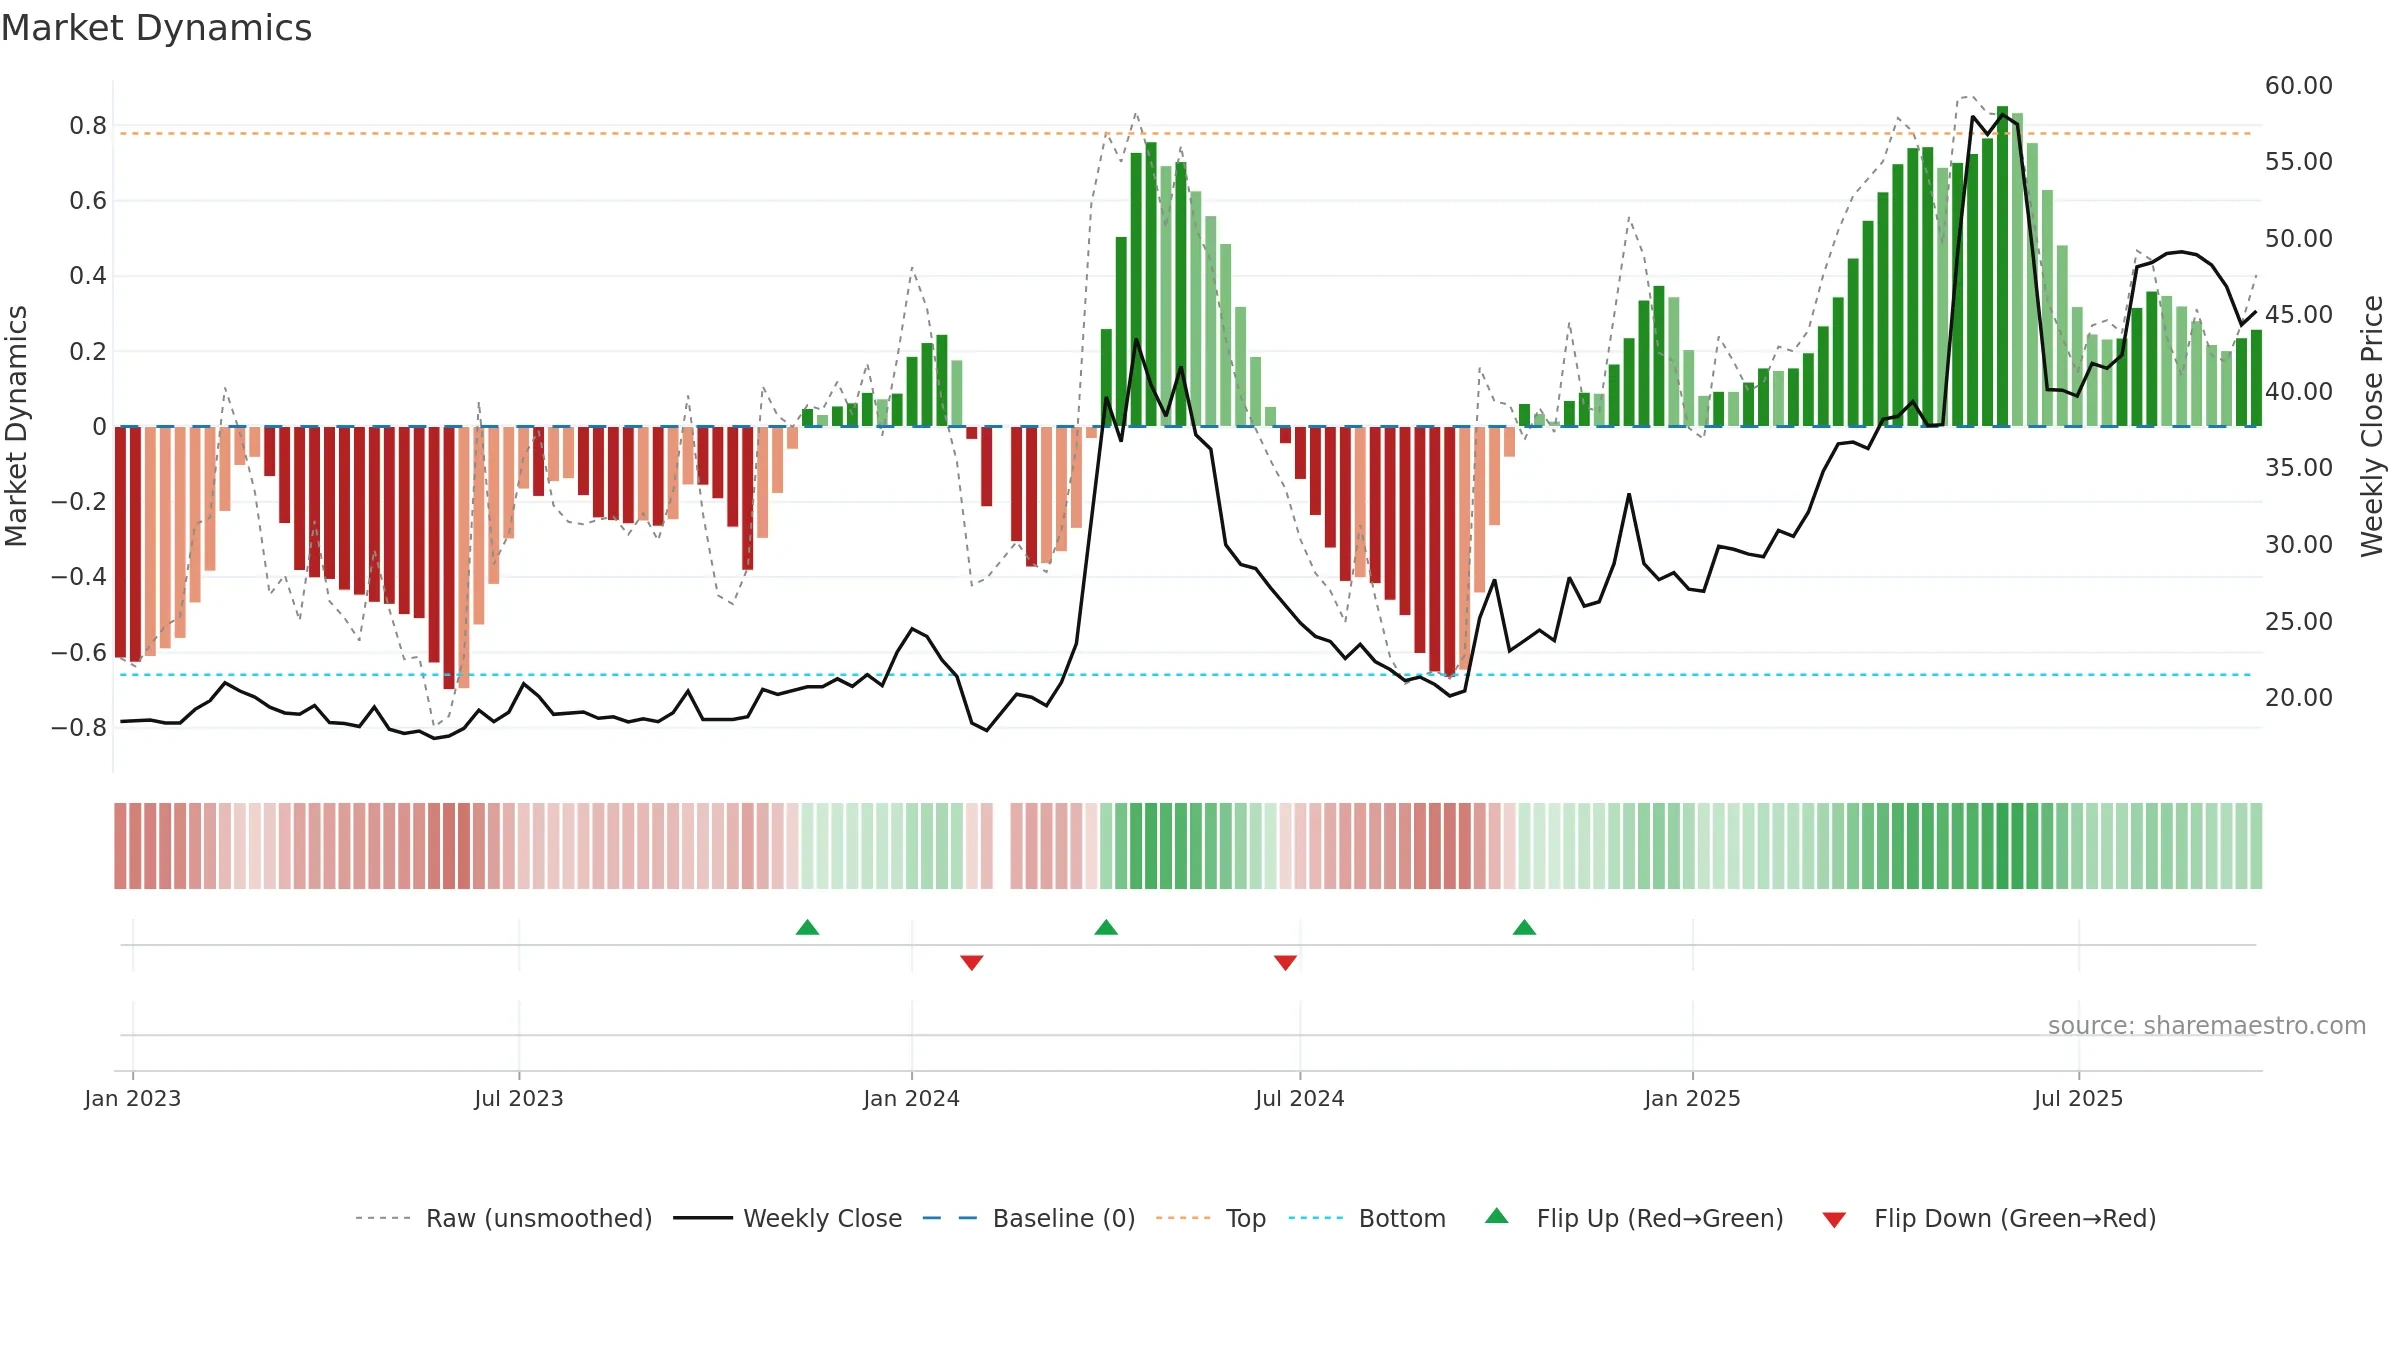Viewport: 2400px width, 1350px height.
Task: Click the 0.4 left axis tick
Action: pos(88,275)
